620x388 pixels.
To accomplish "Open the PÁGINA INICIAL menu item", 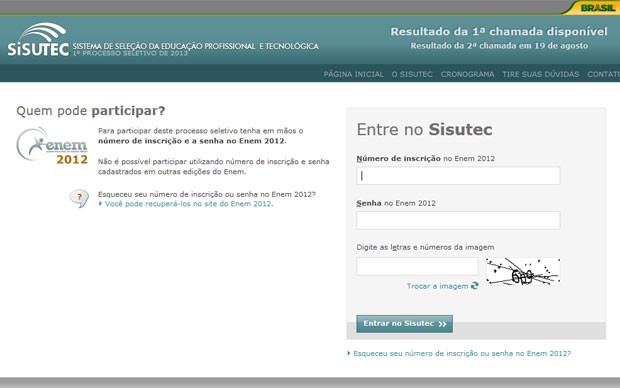I will (353, 74).
